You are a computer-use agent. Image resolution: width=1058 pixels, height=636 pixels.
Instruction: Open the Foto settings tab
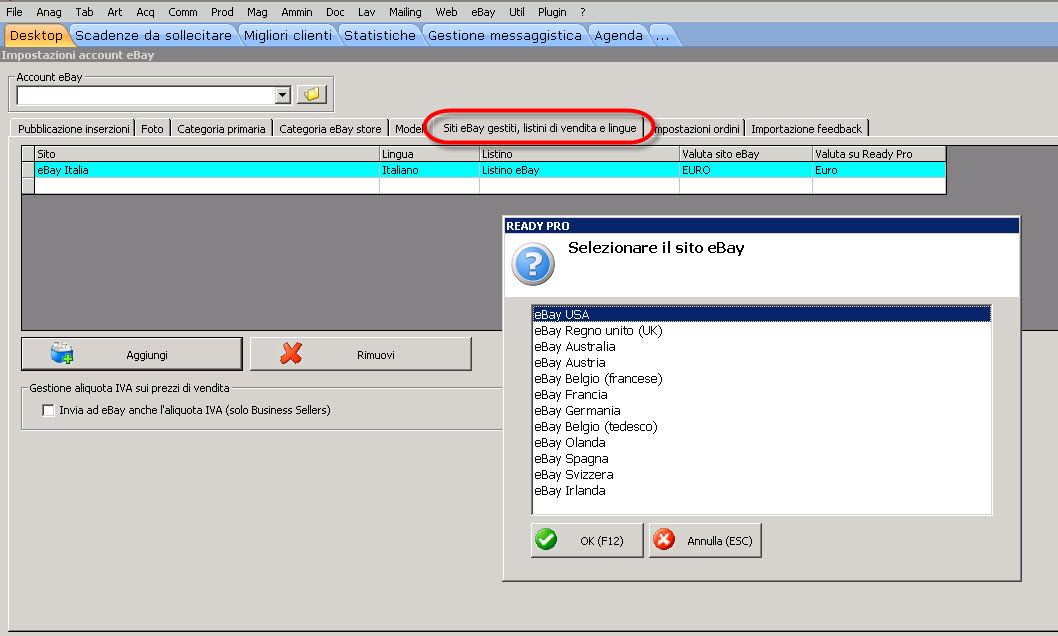pyautogui.click(x=152, y=129)
